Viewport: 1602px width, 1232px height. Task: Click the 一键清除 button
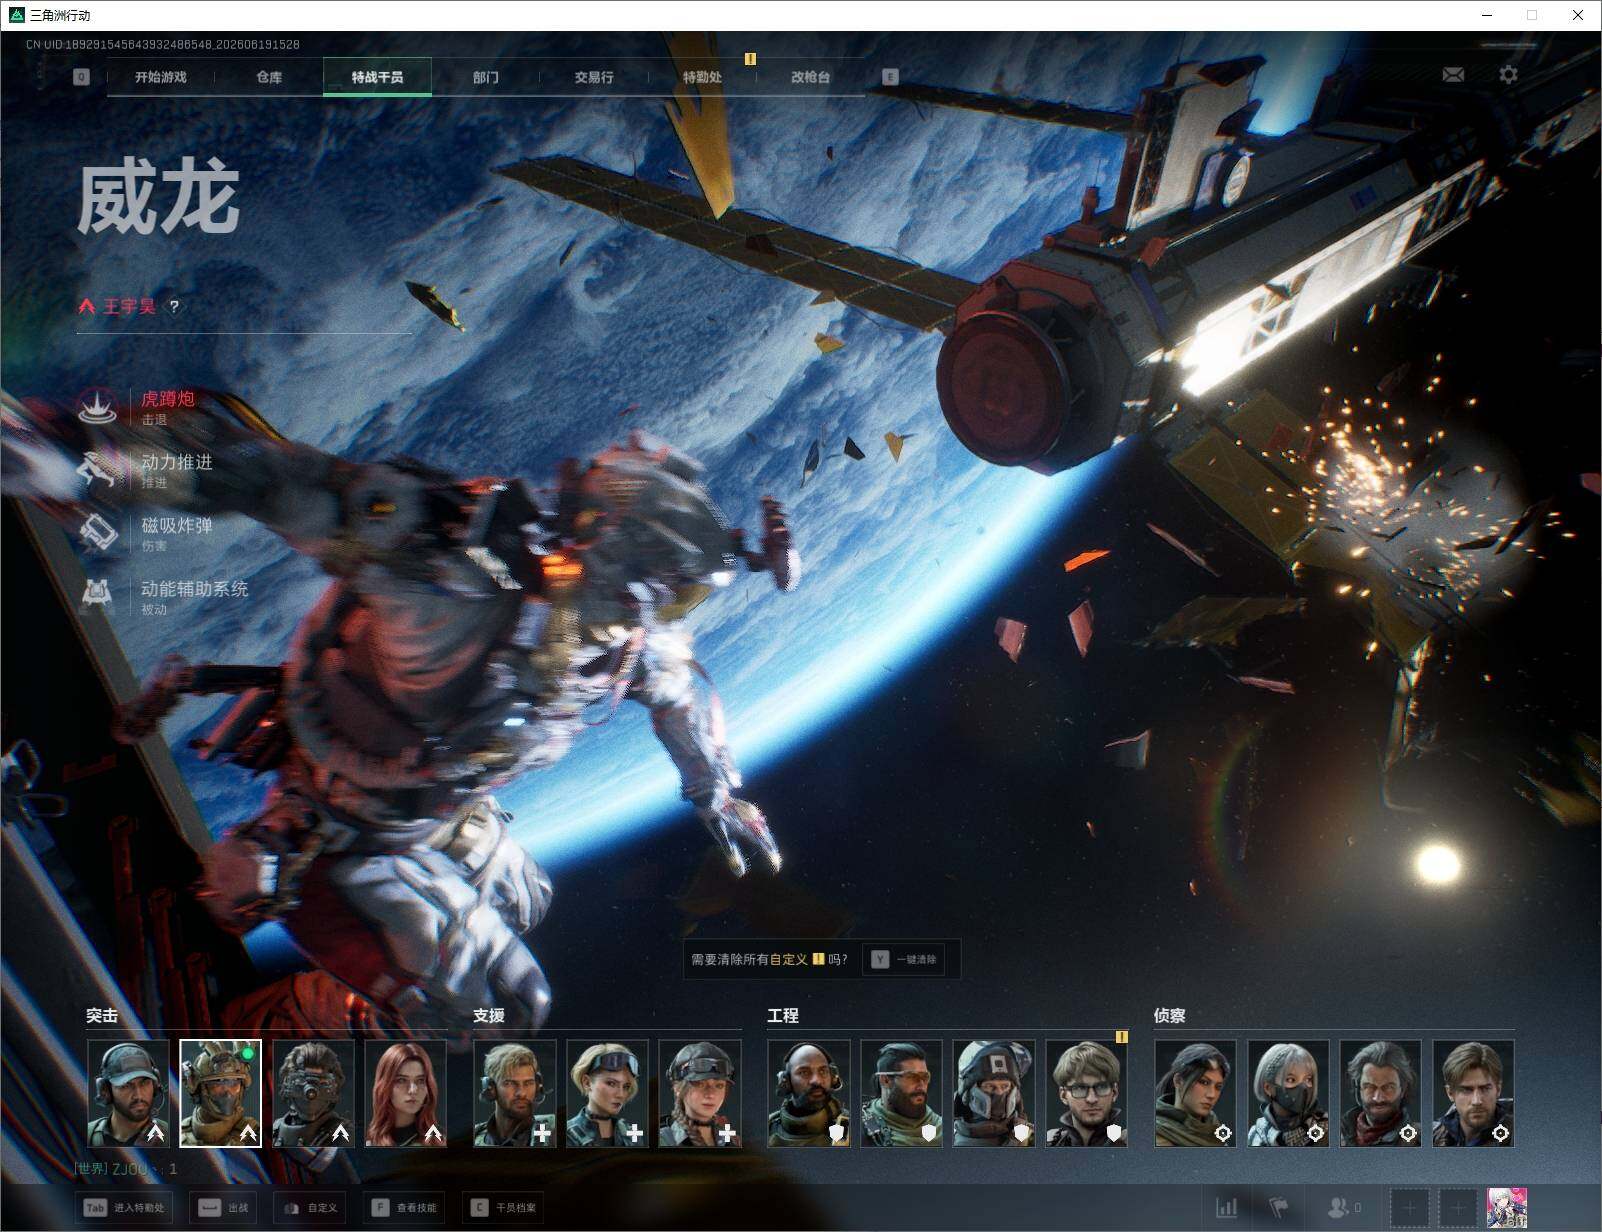click(x=905, y=959)
